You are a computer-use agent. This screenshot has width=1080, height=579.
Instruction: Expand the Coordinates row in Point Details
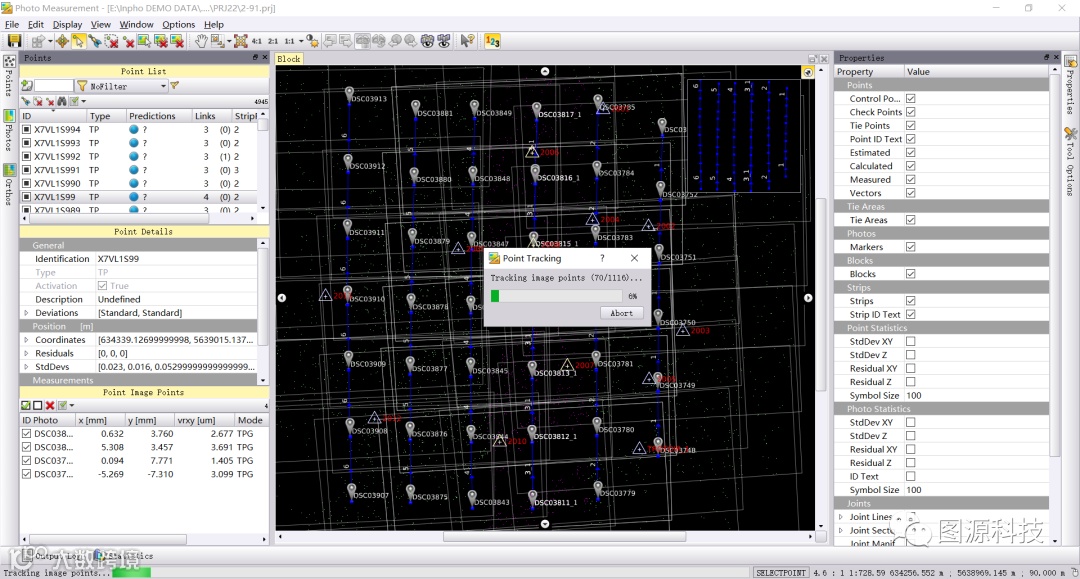(x=26, y=340)
